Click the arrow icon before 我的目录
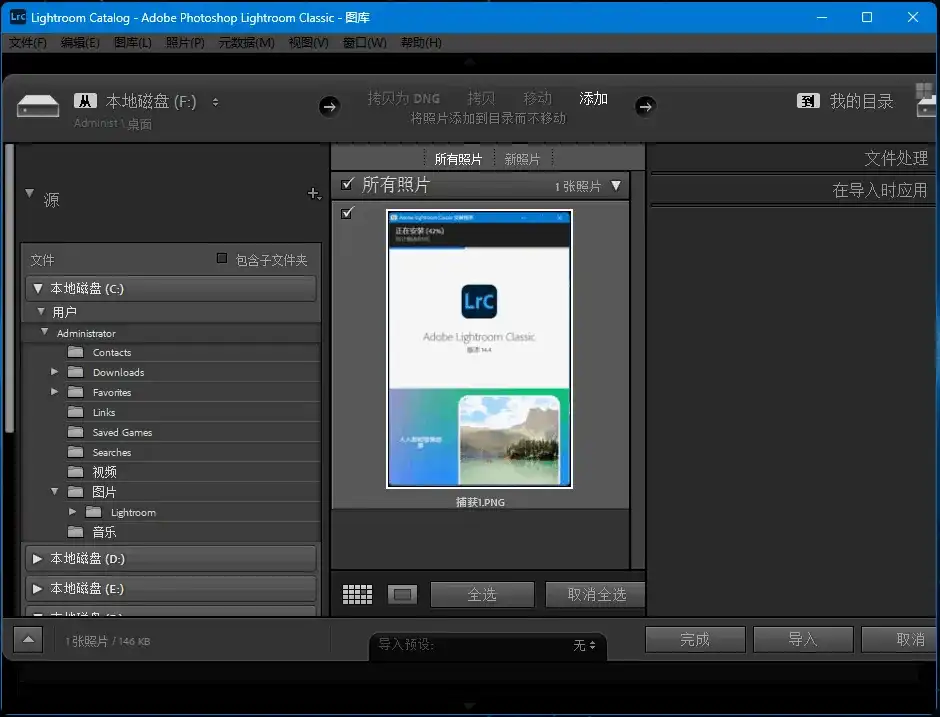940x717 pixels. click(645, 106)
